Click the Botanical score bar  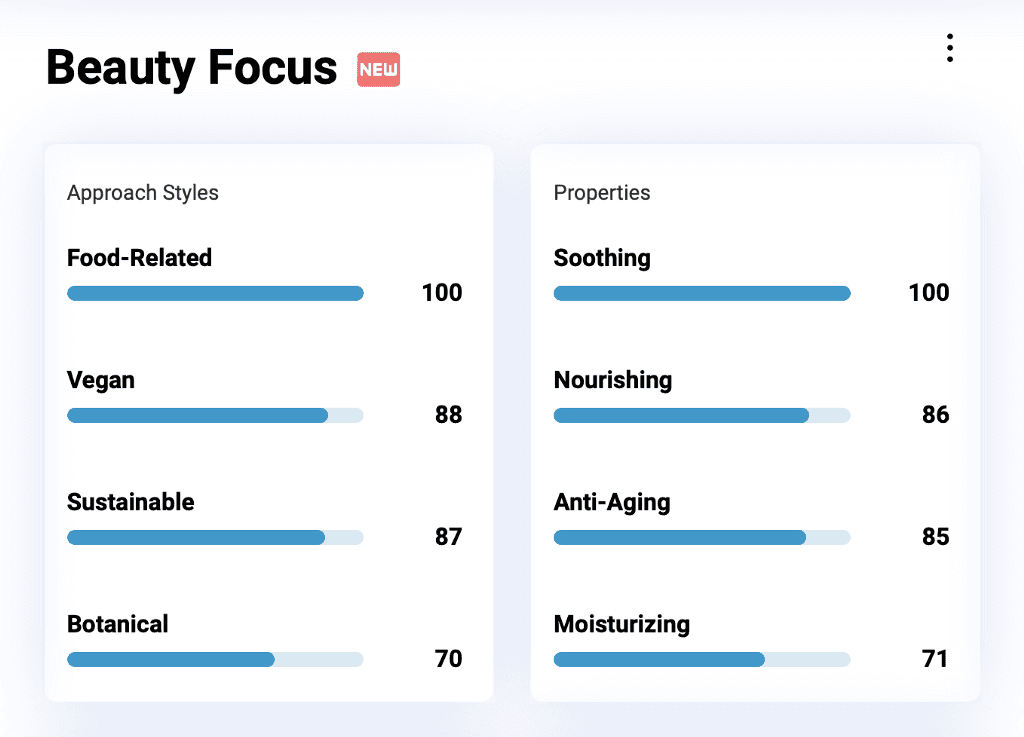click(x=215, y=659)
